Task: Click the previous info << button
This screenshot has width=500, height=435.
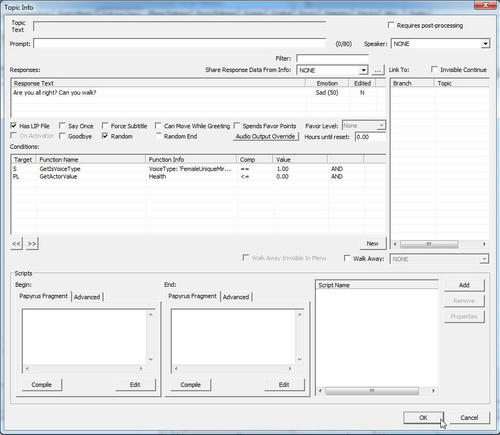Action: pos(16,243)
